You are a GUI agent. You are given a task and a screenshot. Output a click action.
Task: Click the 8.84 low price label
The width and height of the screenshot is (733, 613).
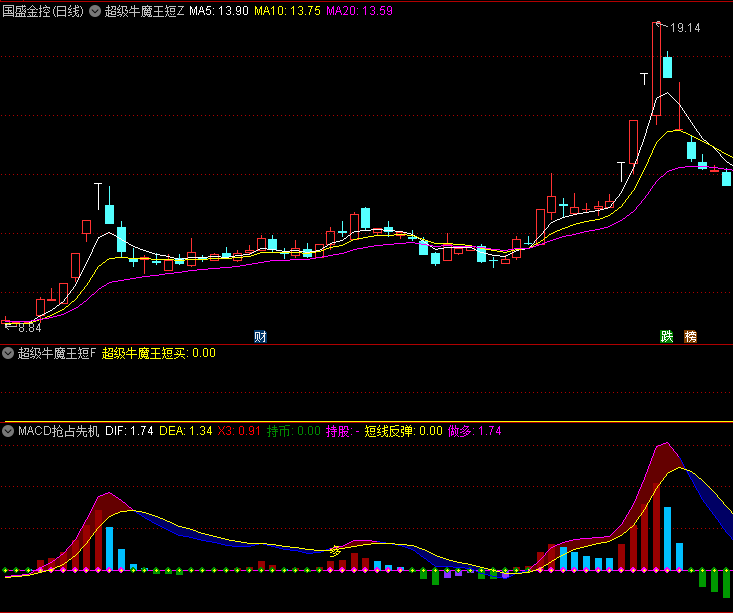29,328
